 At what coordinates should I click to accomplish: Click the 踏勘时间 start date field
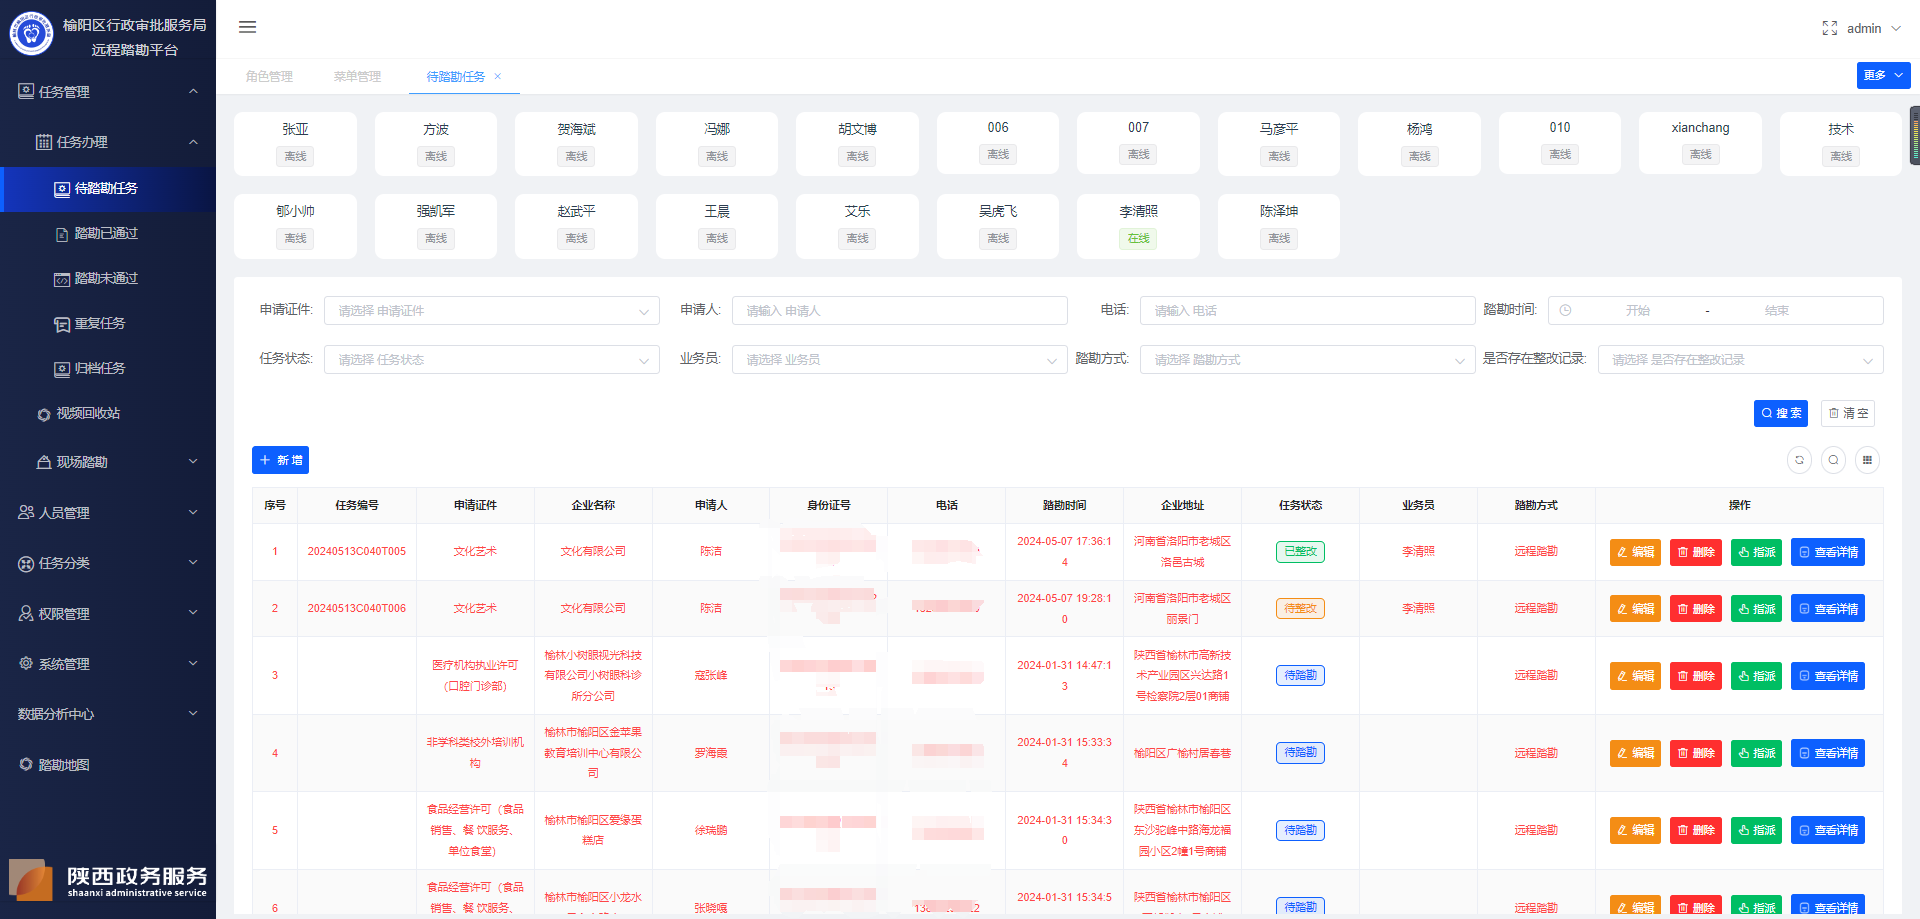click(x=1637, y=310)
